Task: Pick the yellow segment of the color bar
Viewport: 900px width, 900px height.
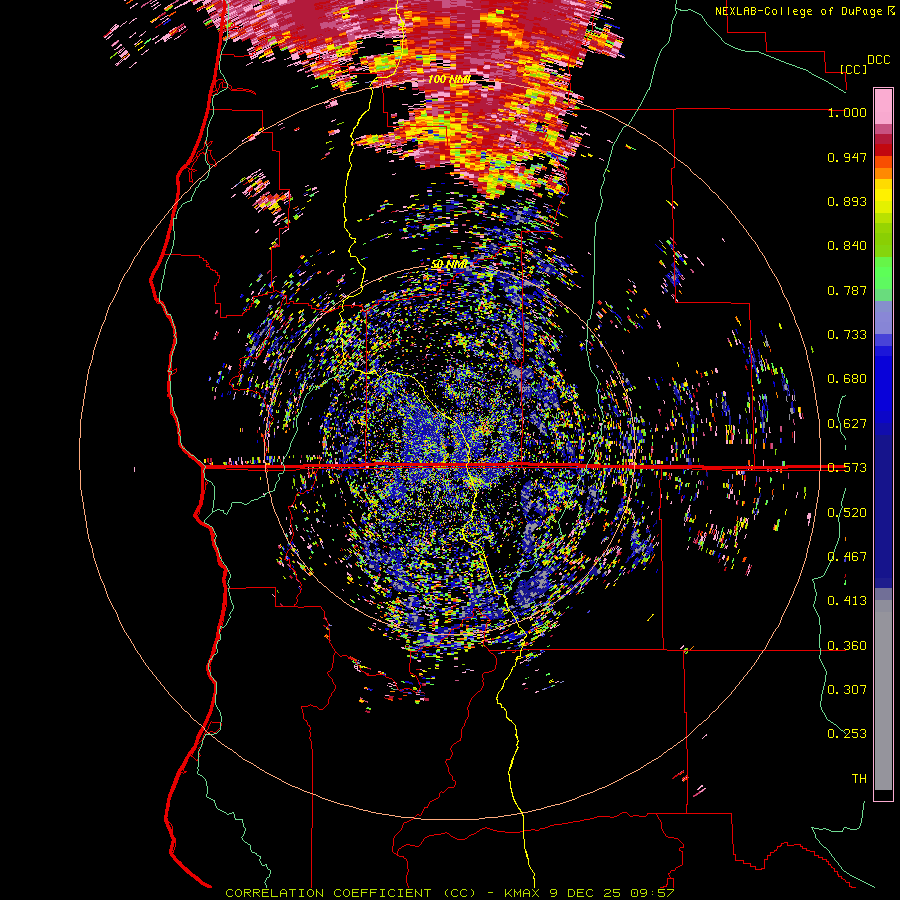Action: point(883,196)
